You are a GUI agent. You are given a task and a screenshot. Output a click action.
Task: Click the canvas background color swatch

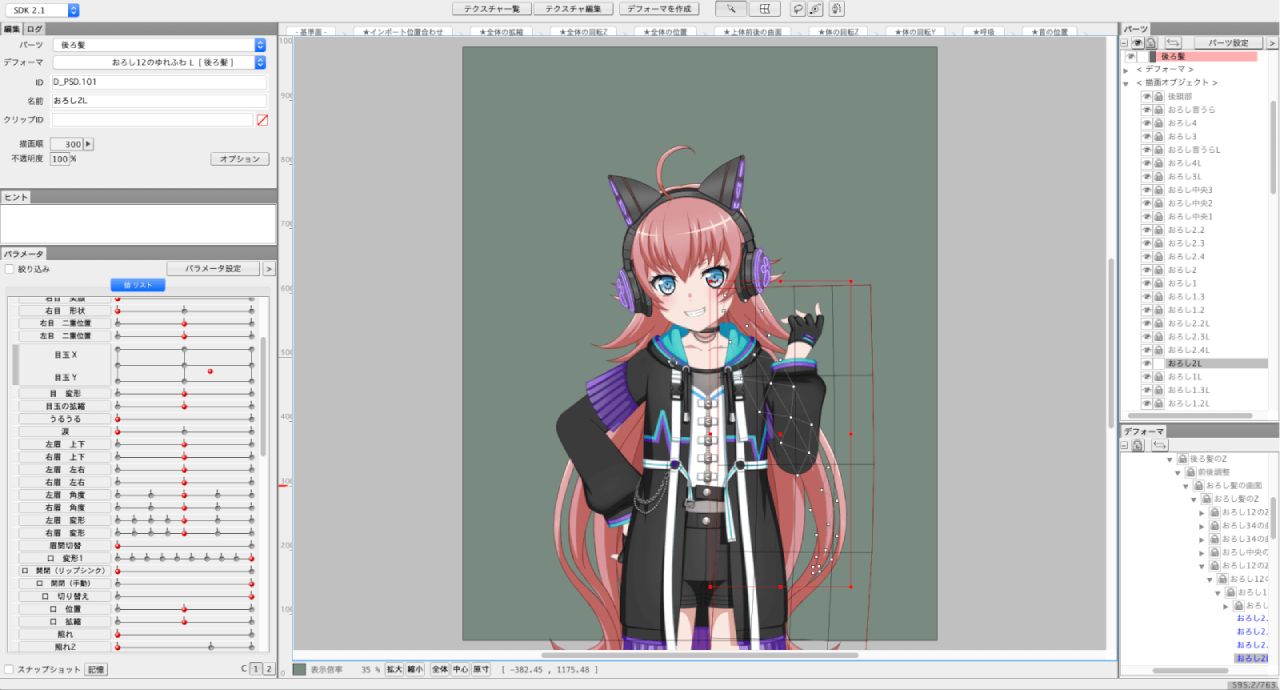coord(300,669)
